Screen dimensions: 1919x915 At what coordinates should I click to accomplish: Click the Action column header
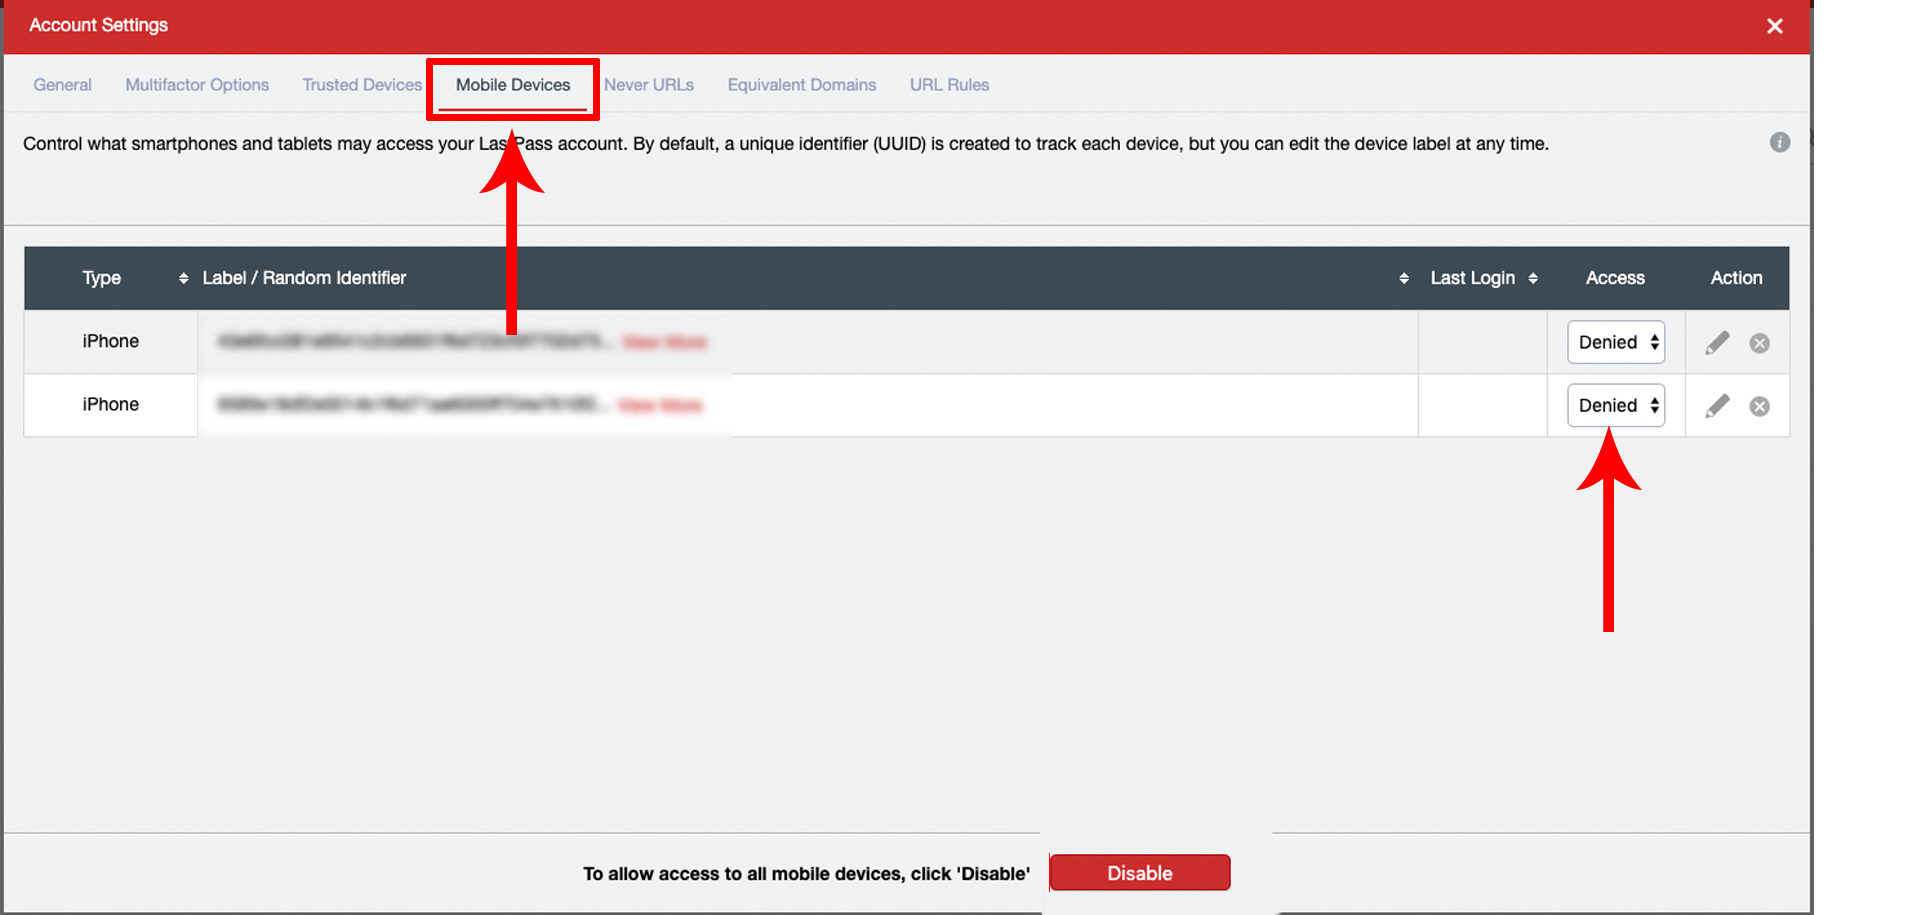(x=1736, y=278)
